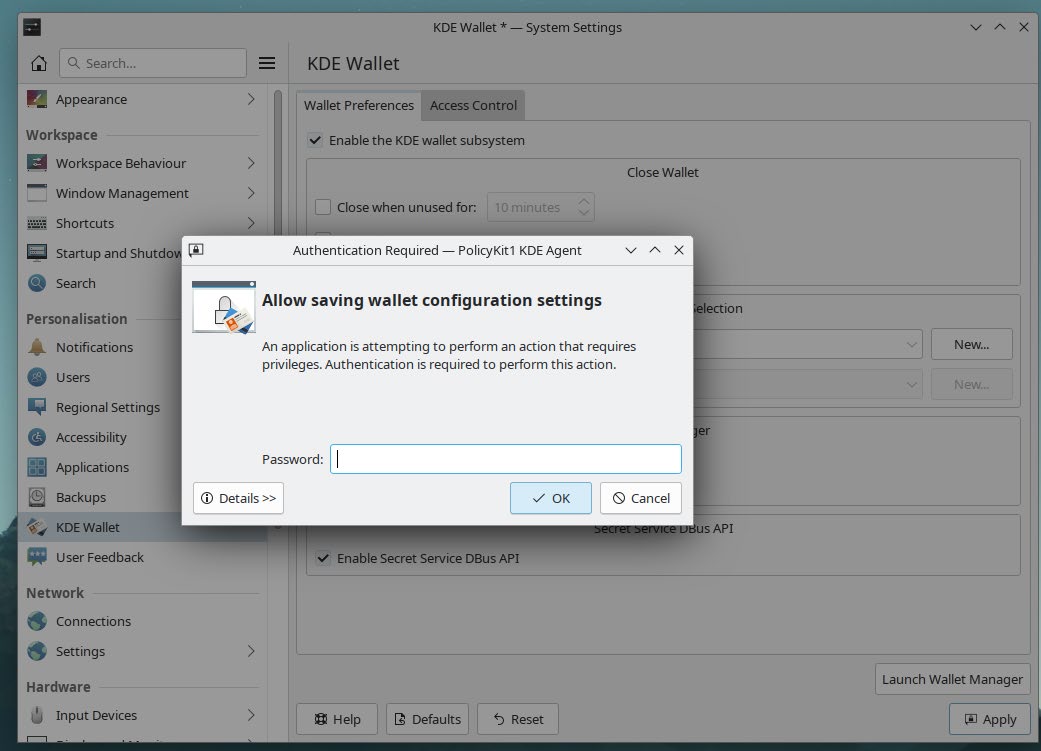This screenshot has height=751, width=1041.
Task: Click the Regional Settings icon
Action: tap(37, 407)
